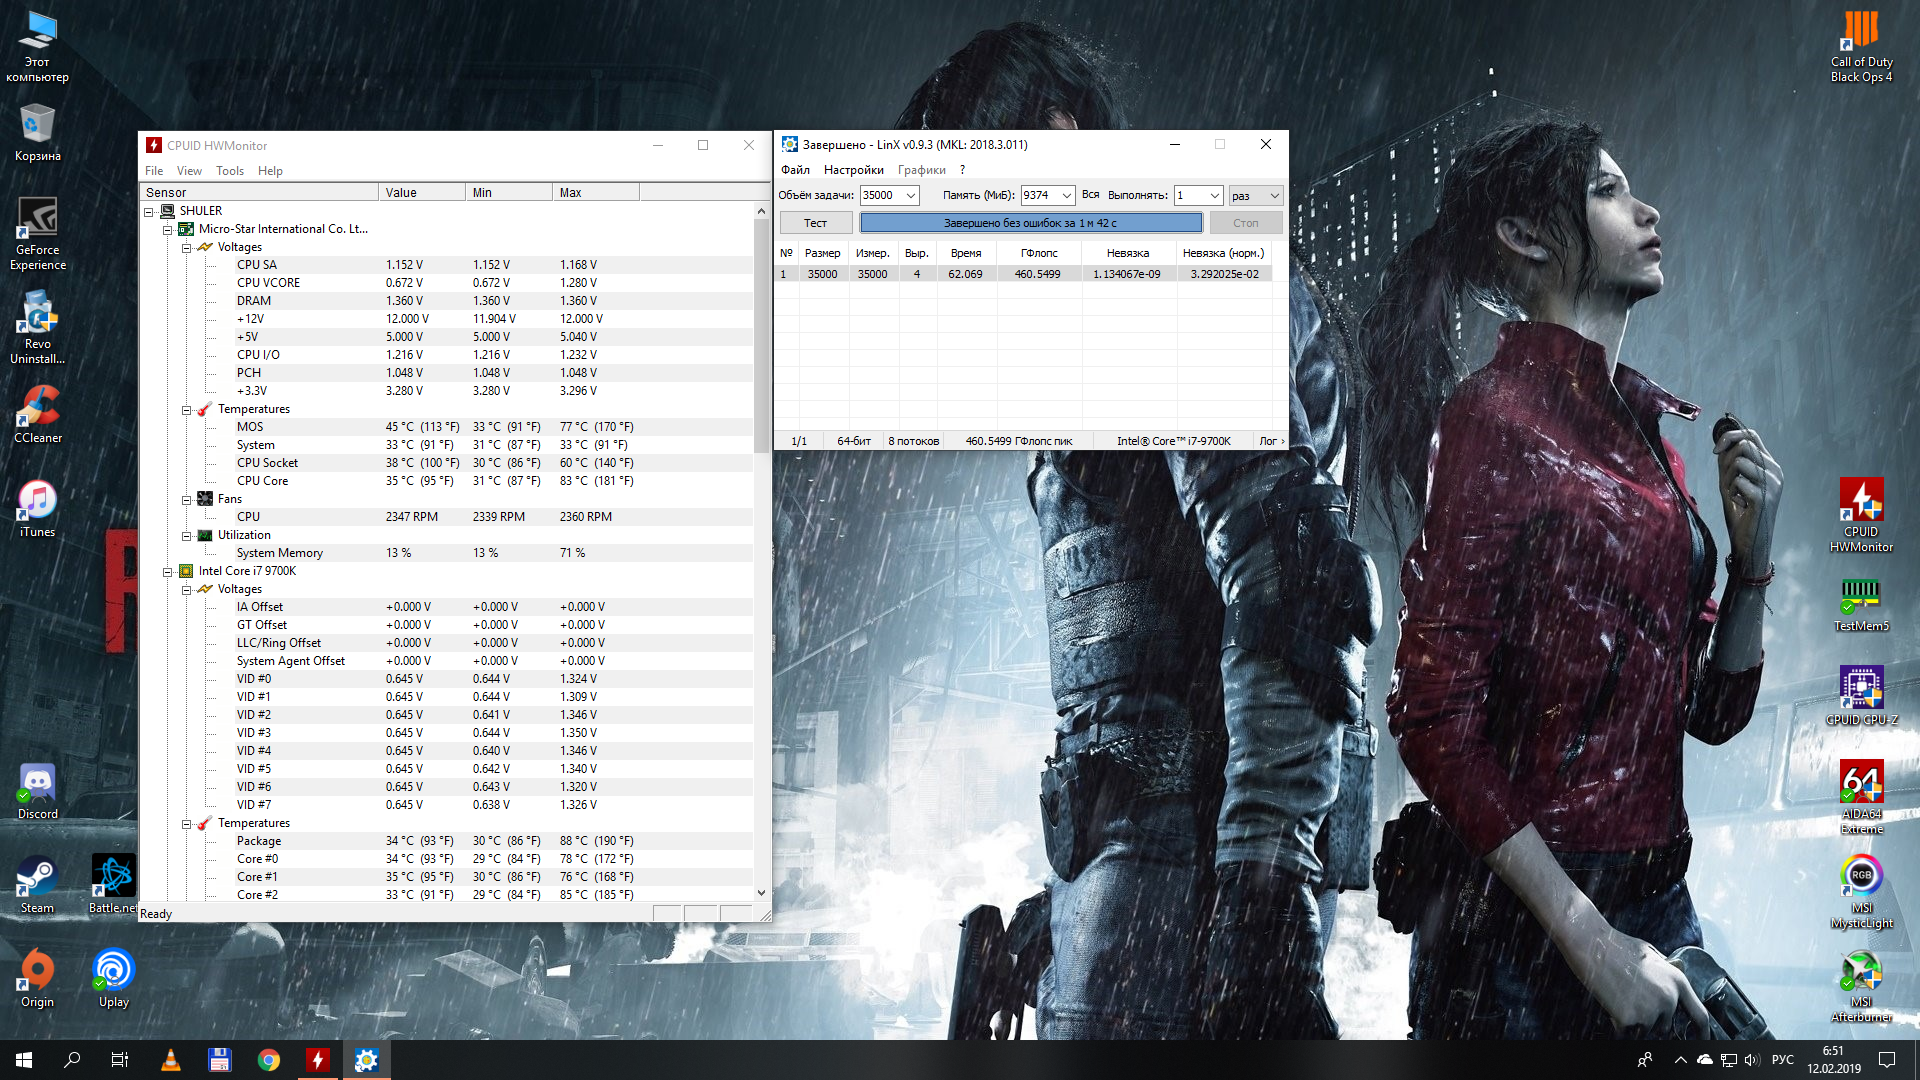The width and height of the screenshot is (1920, 1080).
Task: Collapse the Micro-Star International tree node
Action: (x=168, y=229)
